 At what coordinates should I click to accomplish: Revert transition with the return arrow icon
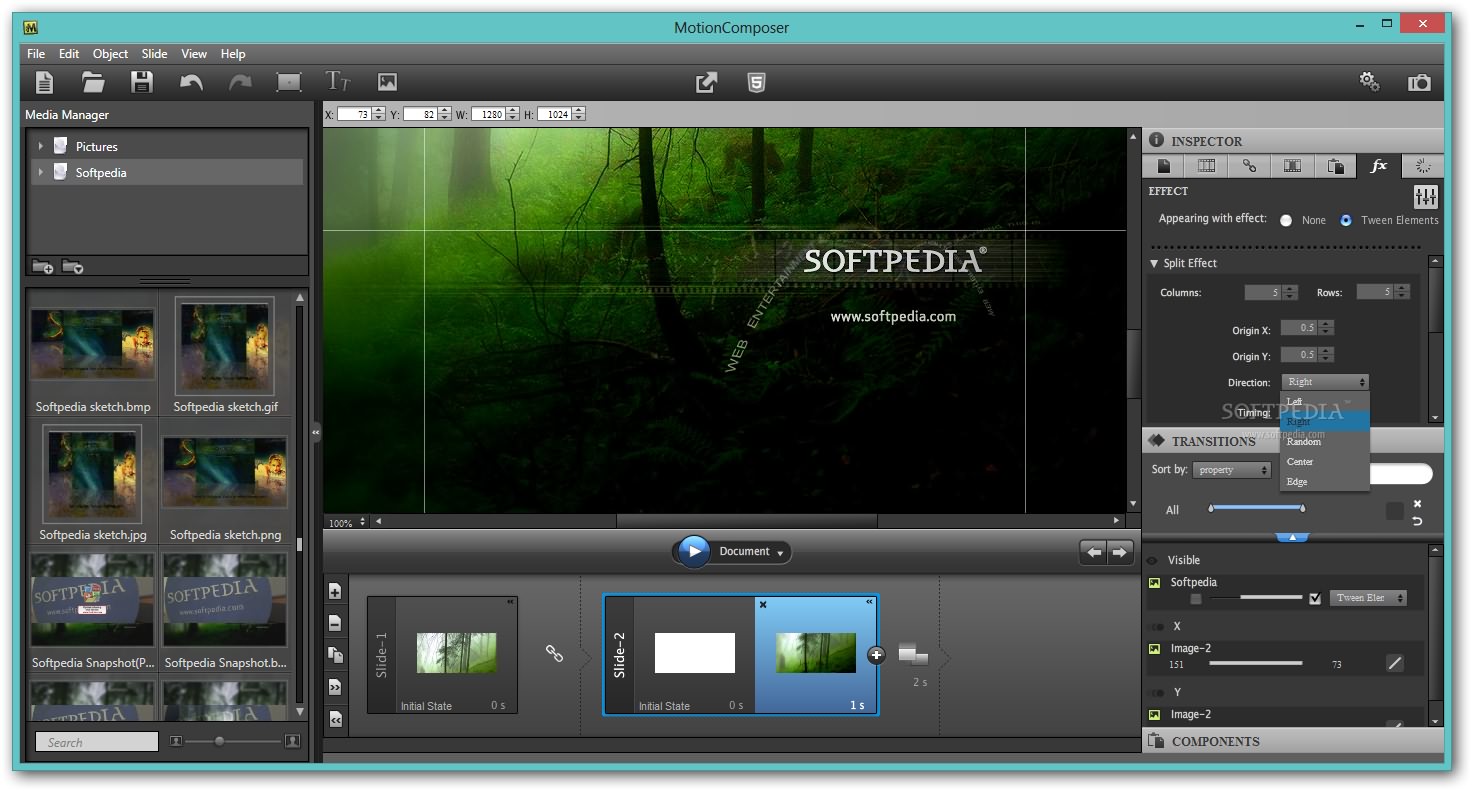click(1417, 521)
